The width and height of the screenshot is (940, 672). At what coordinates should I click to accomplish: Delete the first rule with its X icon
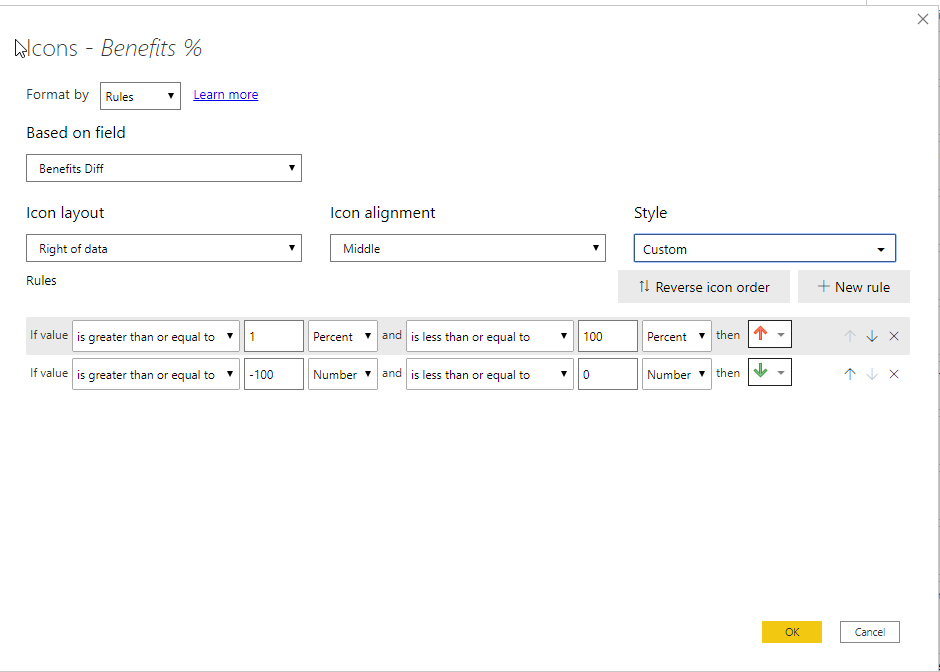[x=894, y=336]
